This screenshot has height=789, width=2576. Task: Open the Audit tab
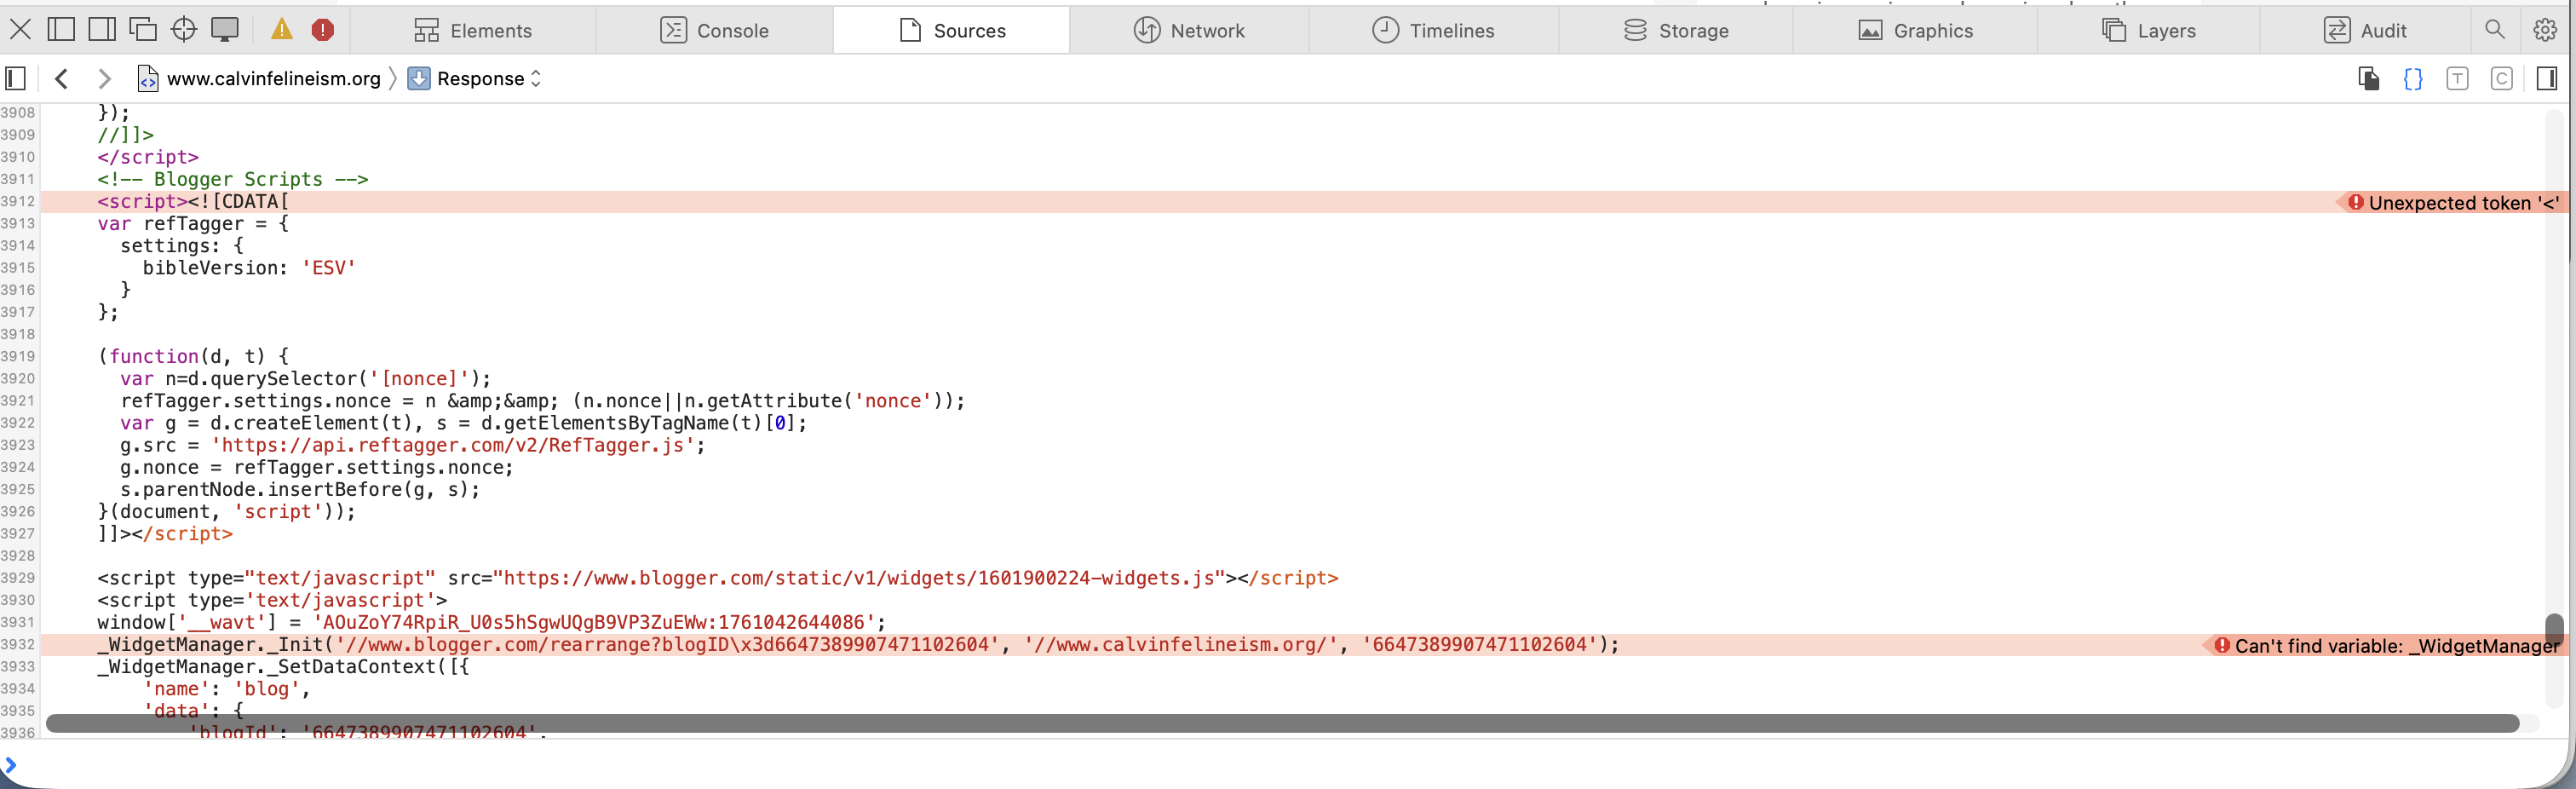click(2364, 31)
